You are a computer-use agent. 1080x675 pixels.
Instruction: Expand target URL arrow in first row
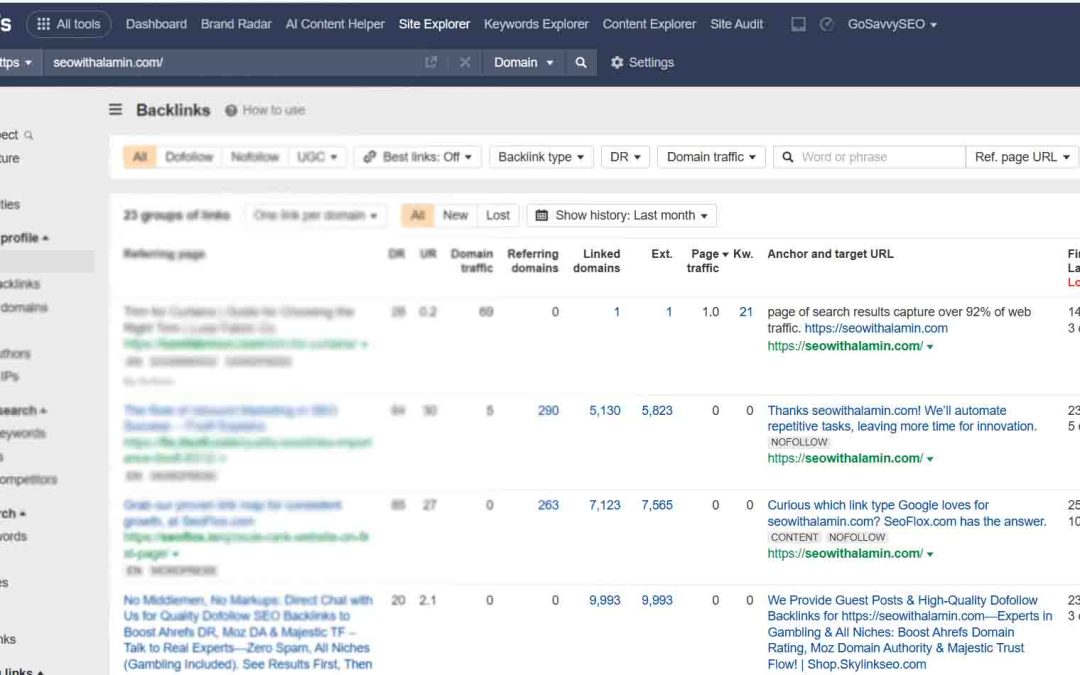pyautogui.click(x=930, y=347)
